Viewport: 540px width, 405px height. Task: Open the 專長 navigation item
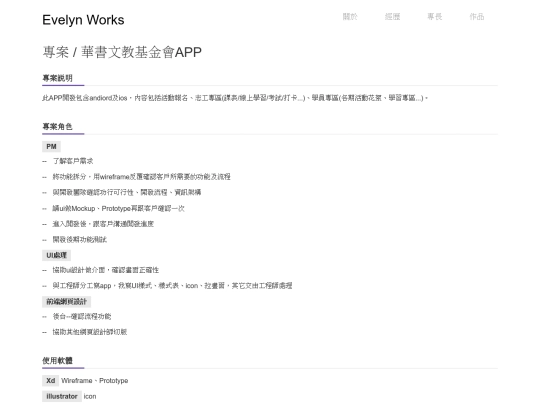(435, 17)
